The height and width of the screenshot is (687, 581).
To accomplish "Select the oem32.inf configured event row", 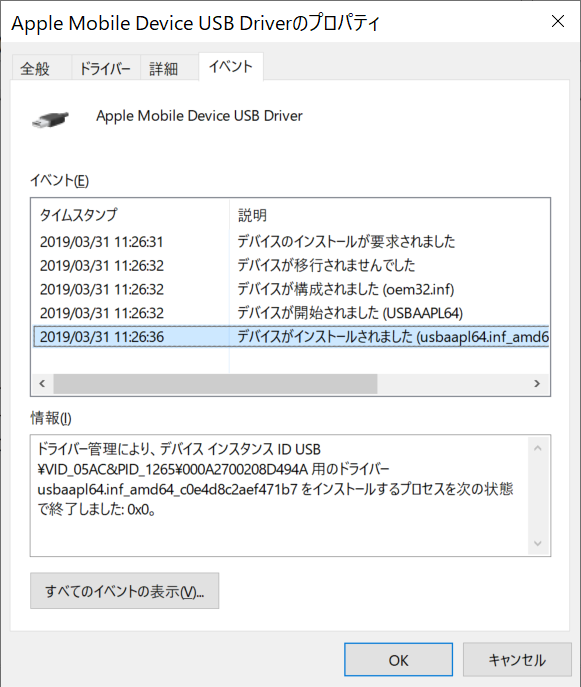I will click(x=291, y=289).
